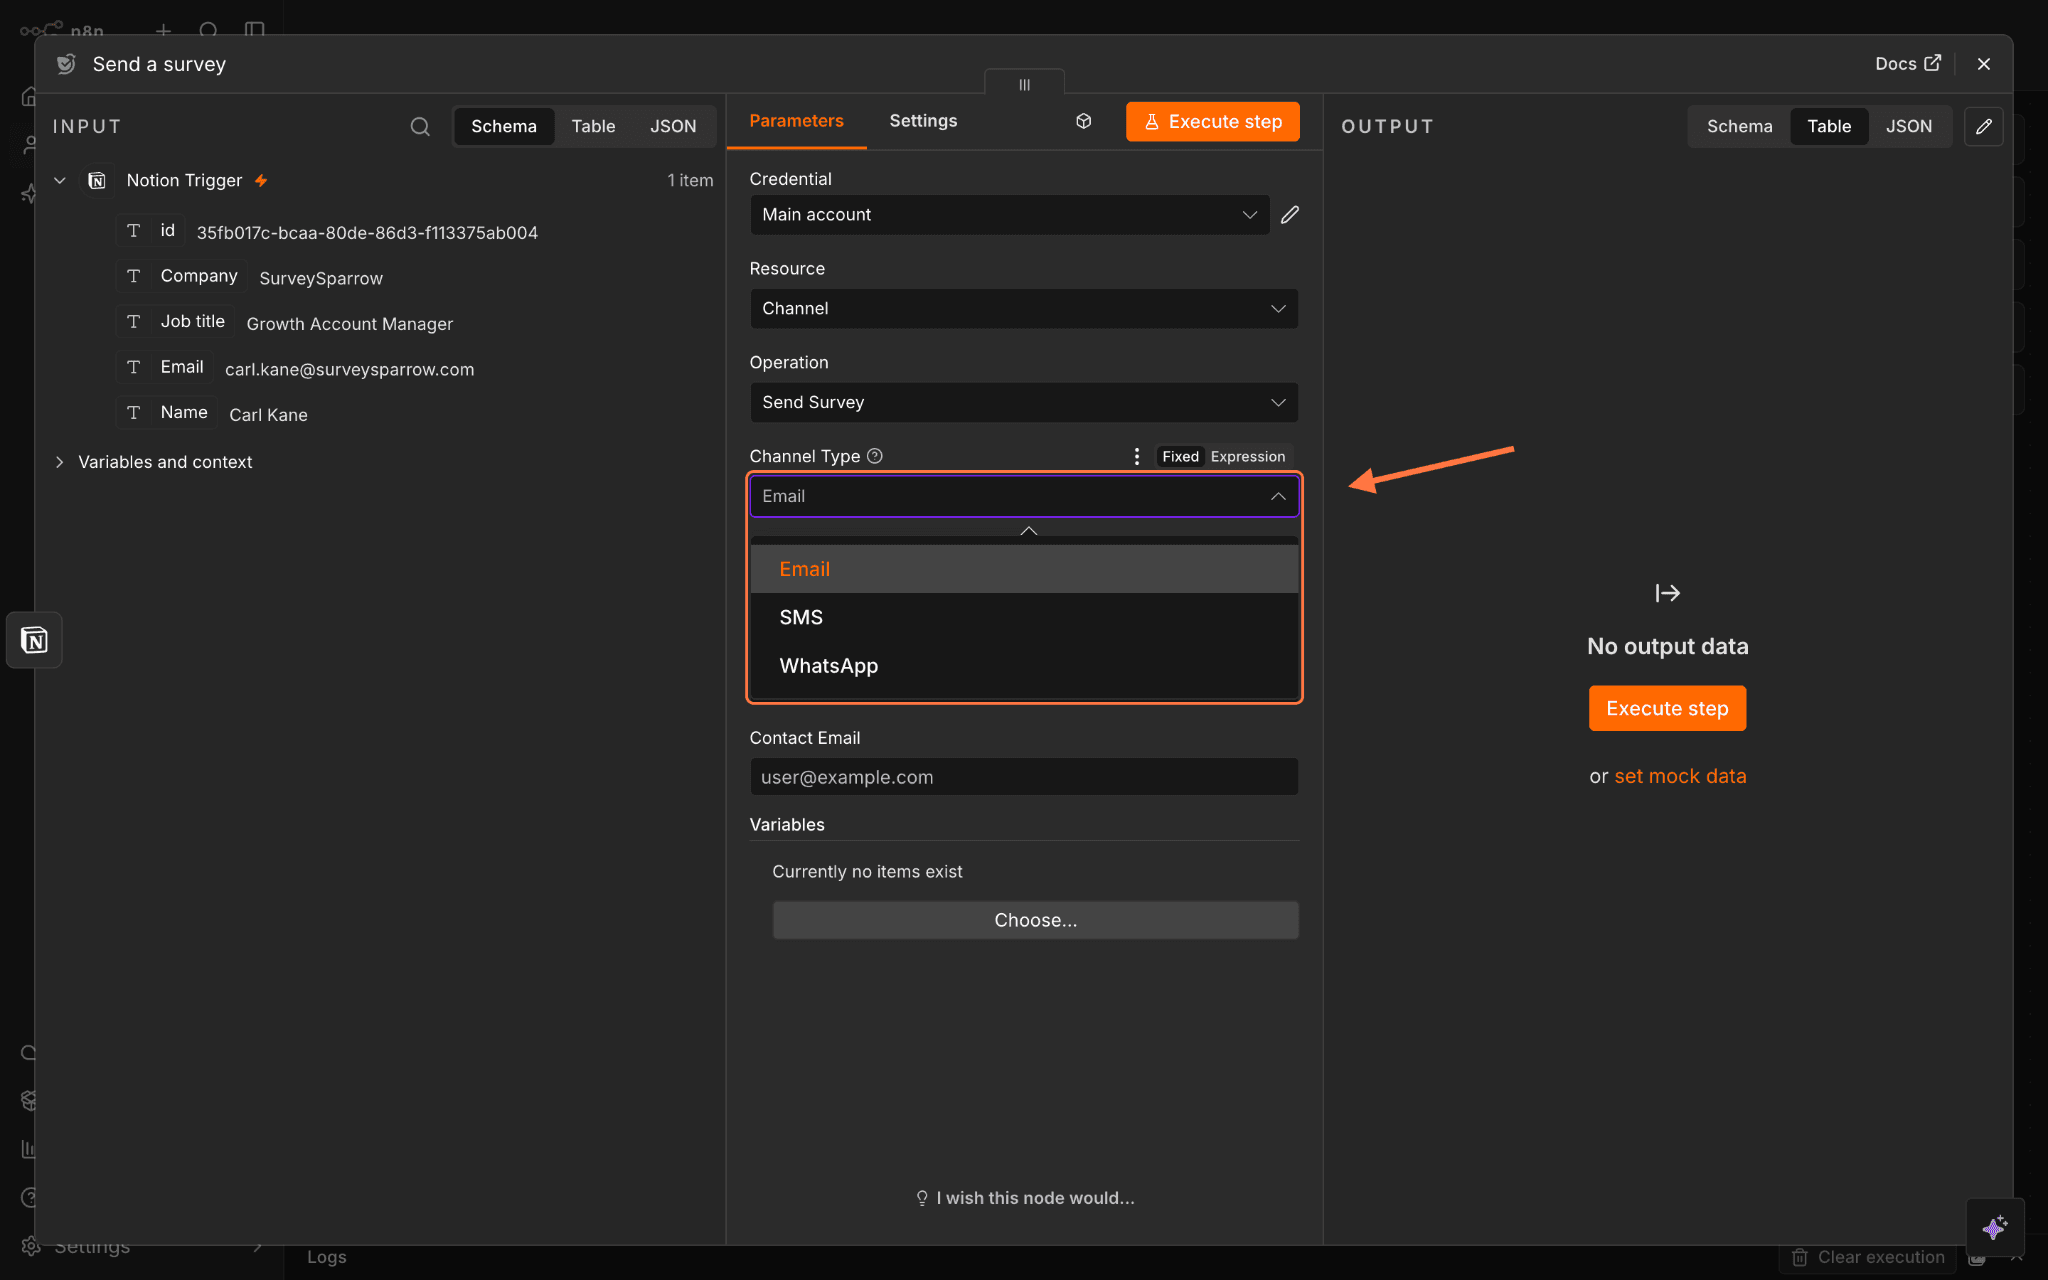Click the set mock data link
The width and height of the screenshot is (2048, 1280).
[1680, 776]
